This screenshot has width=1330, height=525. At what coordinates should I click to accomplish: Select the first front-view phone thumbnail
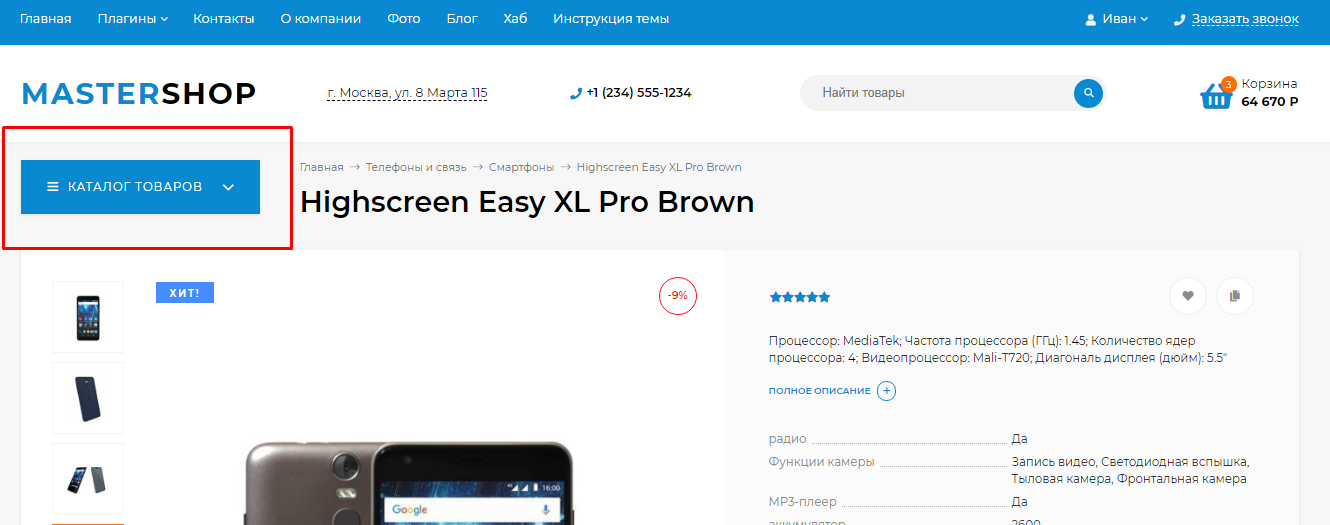88,317
